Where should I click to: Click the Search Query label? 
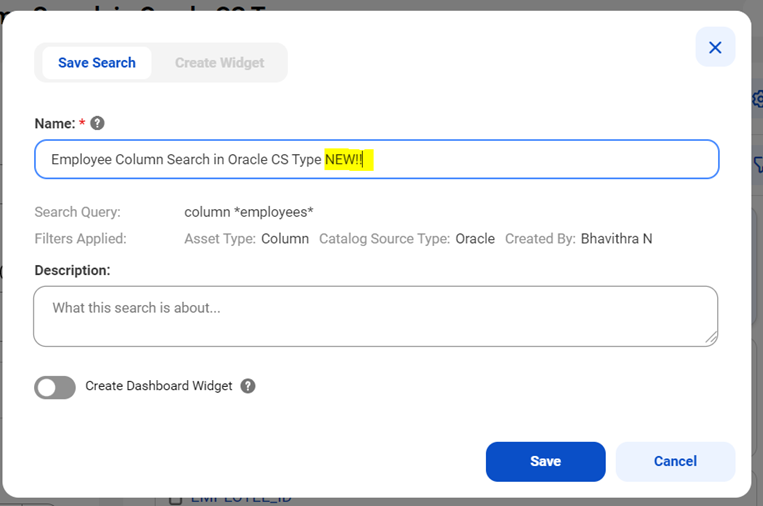(x=77, y=212)
